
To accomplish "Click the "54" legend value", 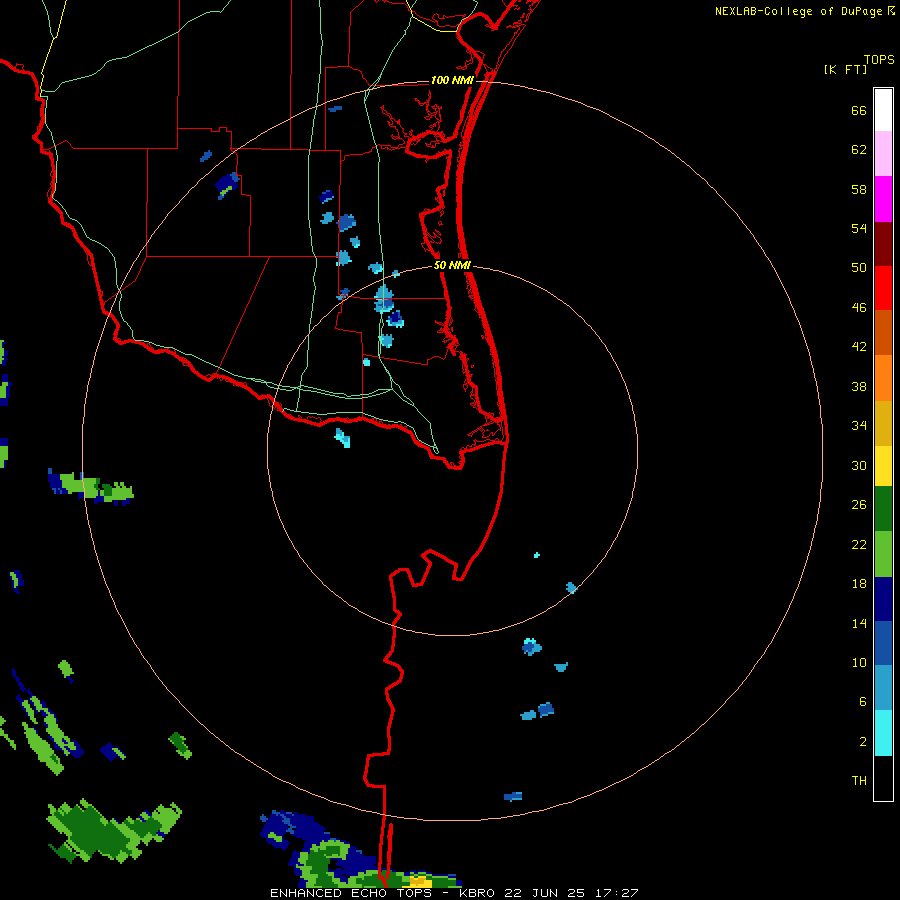I will 859,228.
